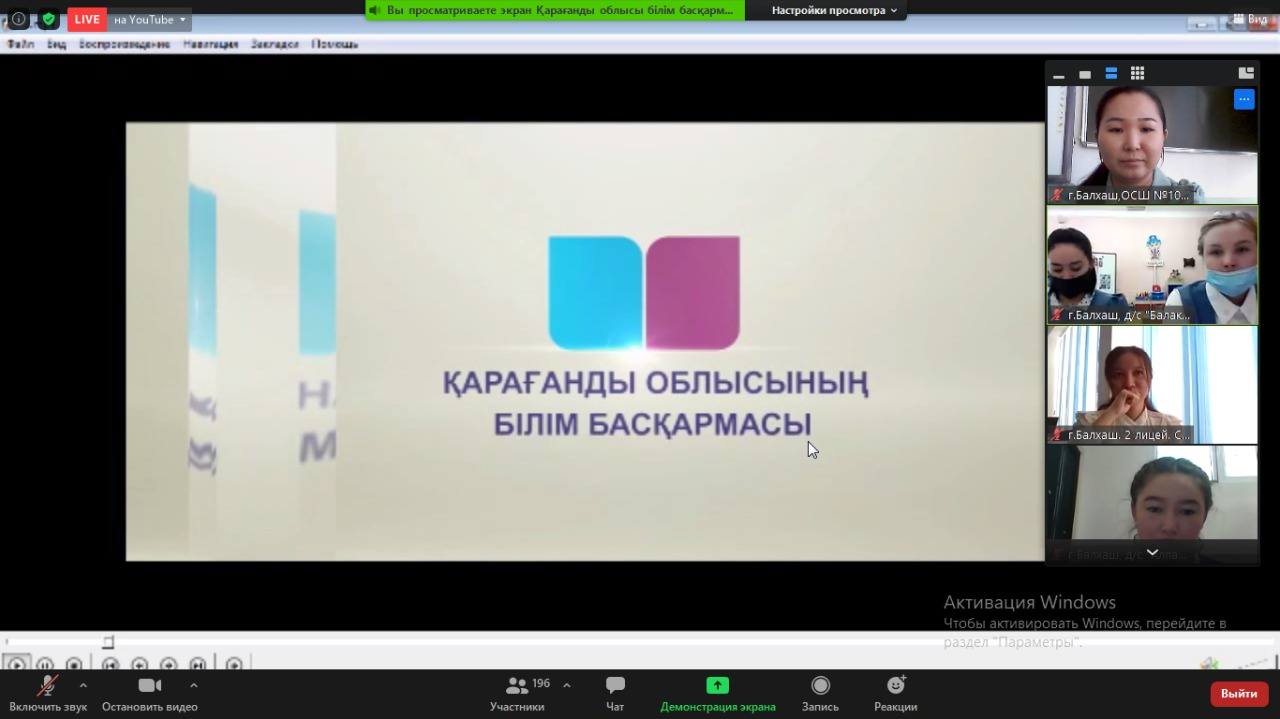This screenshot has height=719, width=1280.
Task: Switch video panel to grid view
Action: pos(1137,73)
